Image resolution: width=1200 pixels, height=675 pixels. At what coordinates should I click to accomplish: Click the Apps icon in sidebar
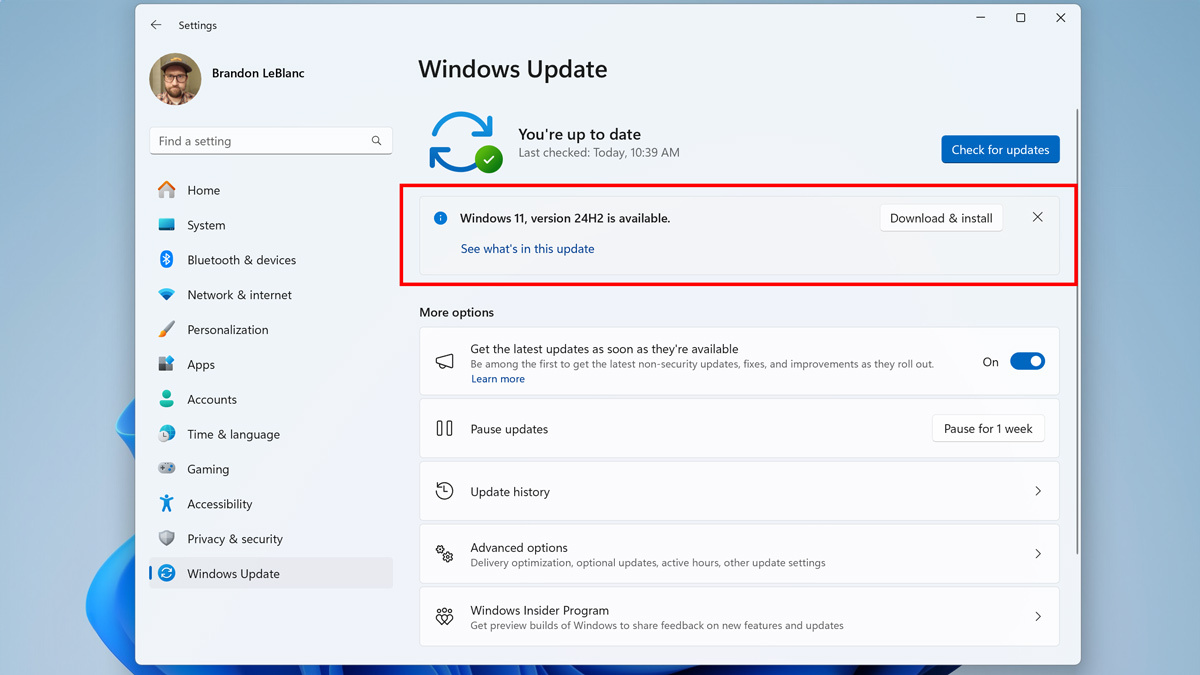pos(167,364)
